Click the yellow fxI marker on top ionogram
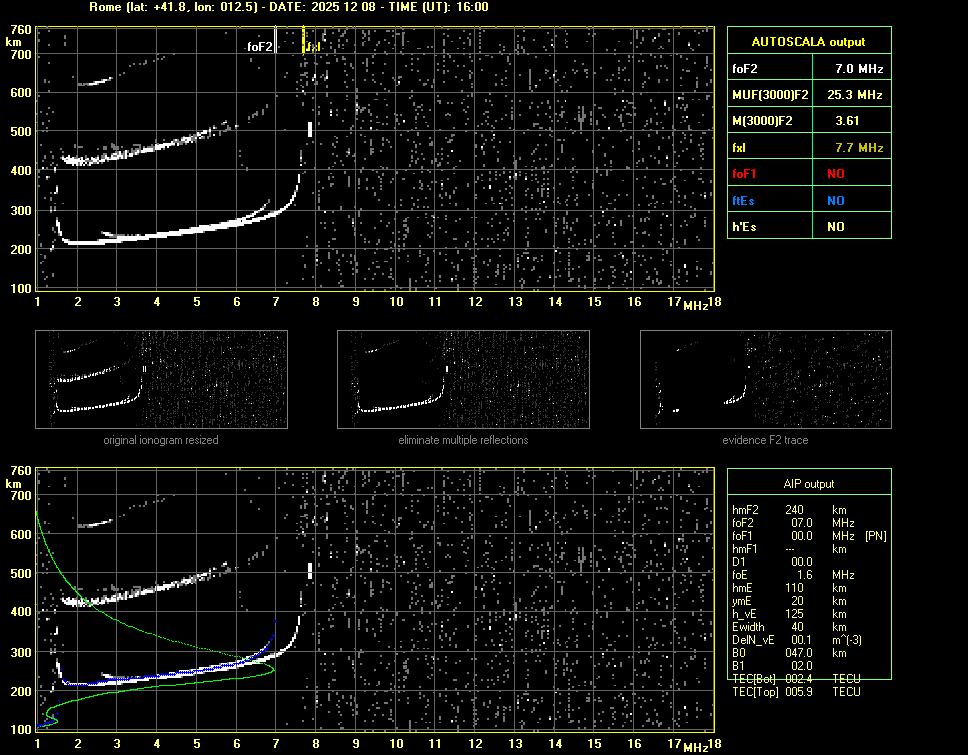 304,41
